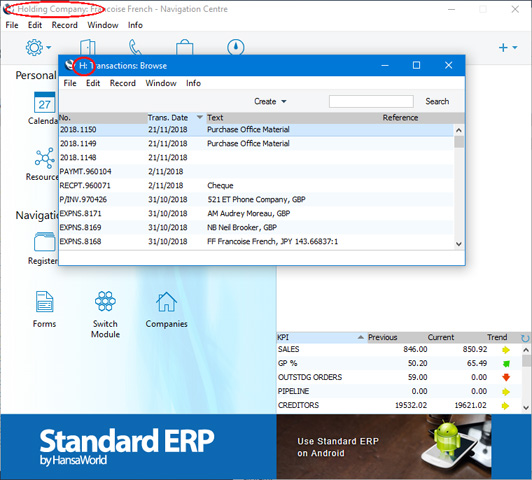Select the OUTSTDG ORDERS KPI row
This screenshot has width=532, height=480.
tap(399, 377)
